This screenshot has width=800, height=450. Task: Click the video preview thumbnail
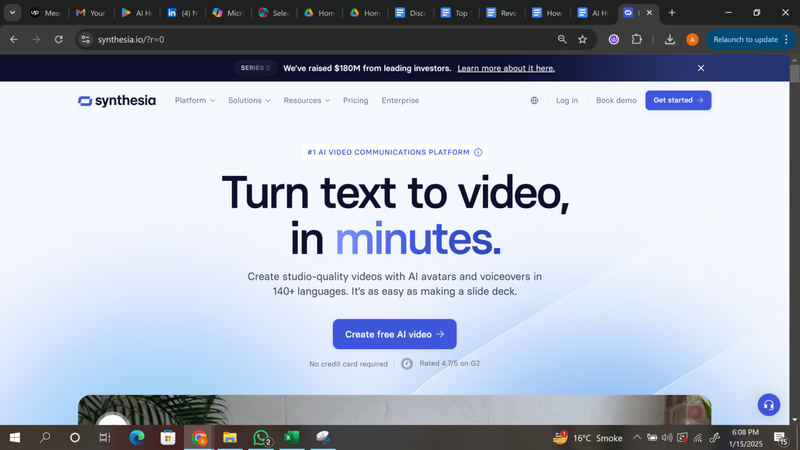[394, 410]
